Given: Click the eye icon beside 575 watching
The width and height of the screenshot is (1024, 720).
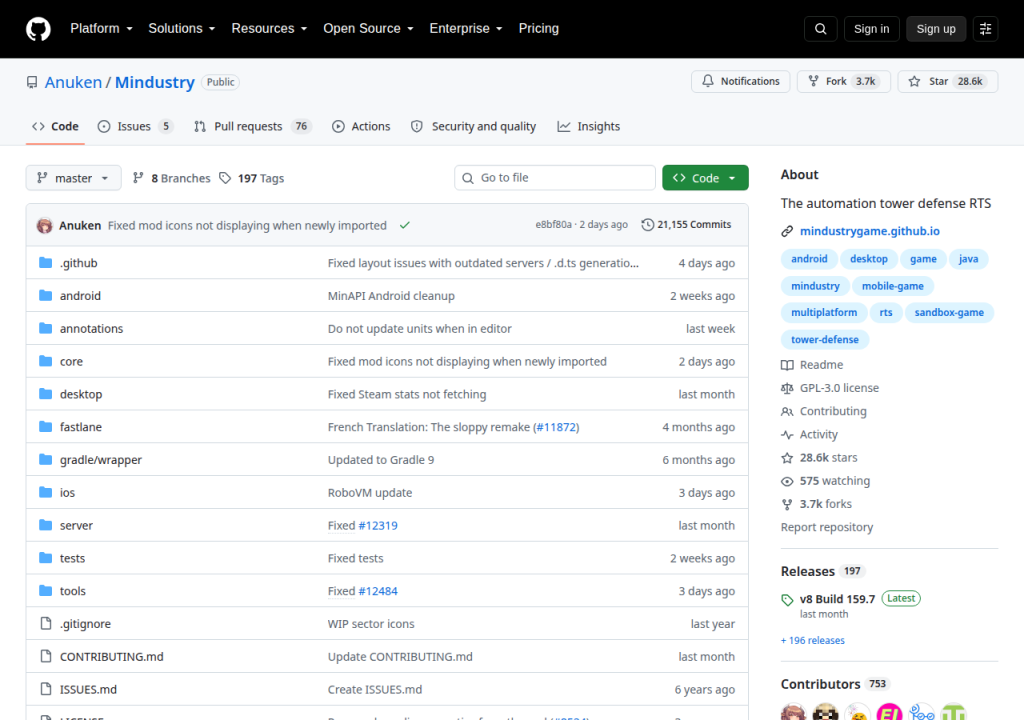Looking at the screenshot, I should pyautogui.click(x=787, y=481).
